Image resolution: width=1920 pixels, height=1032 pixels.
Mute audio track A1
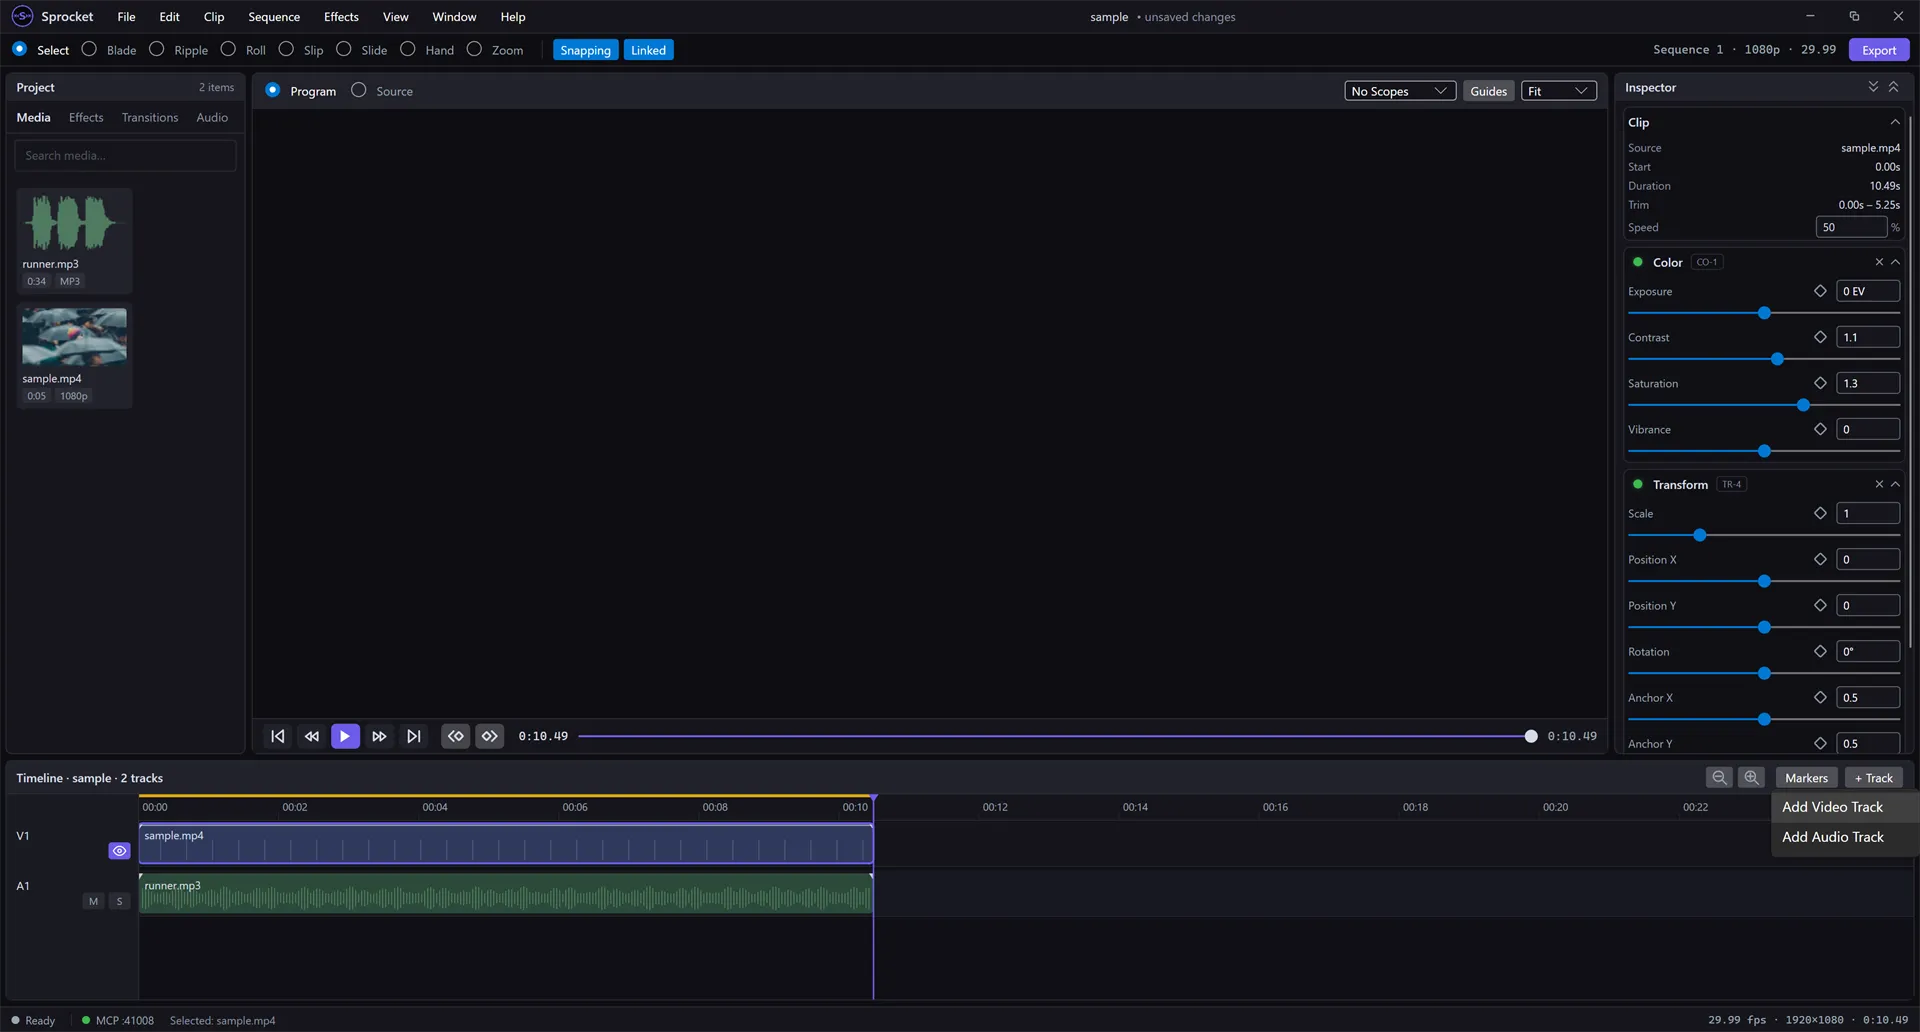94,901
